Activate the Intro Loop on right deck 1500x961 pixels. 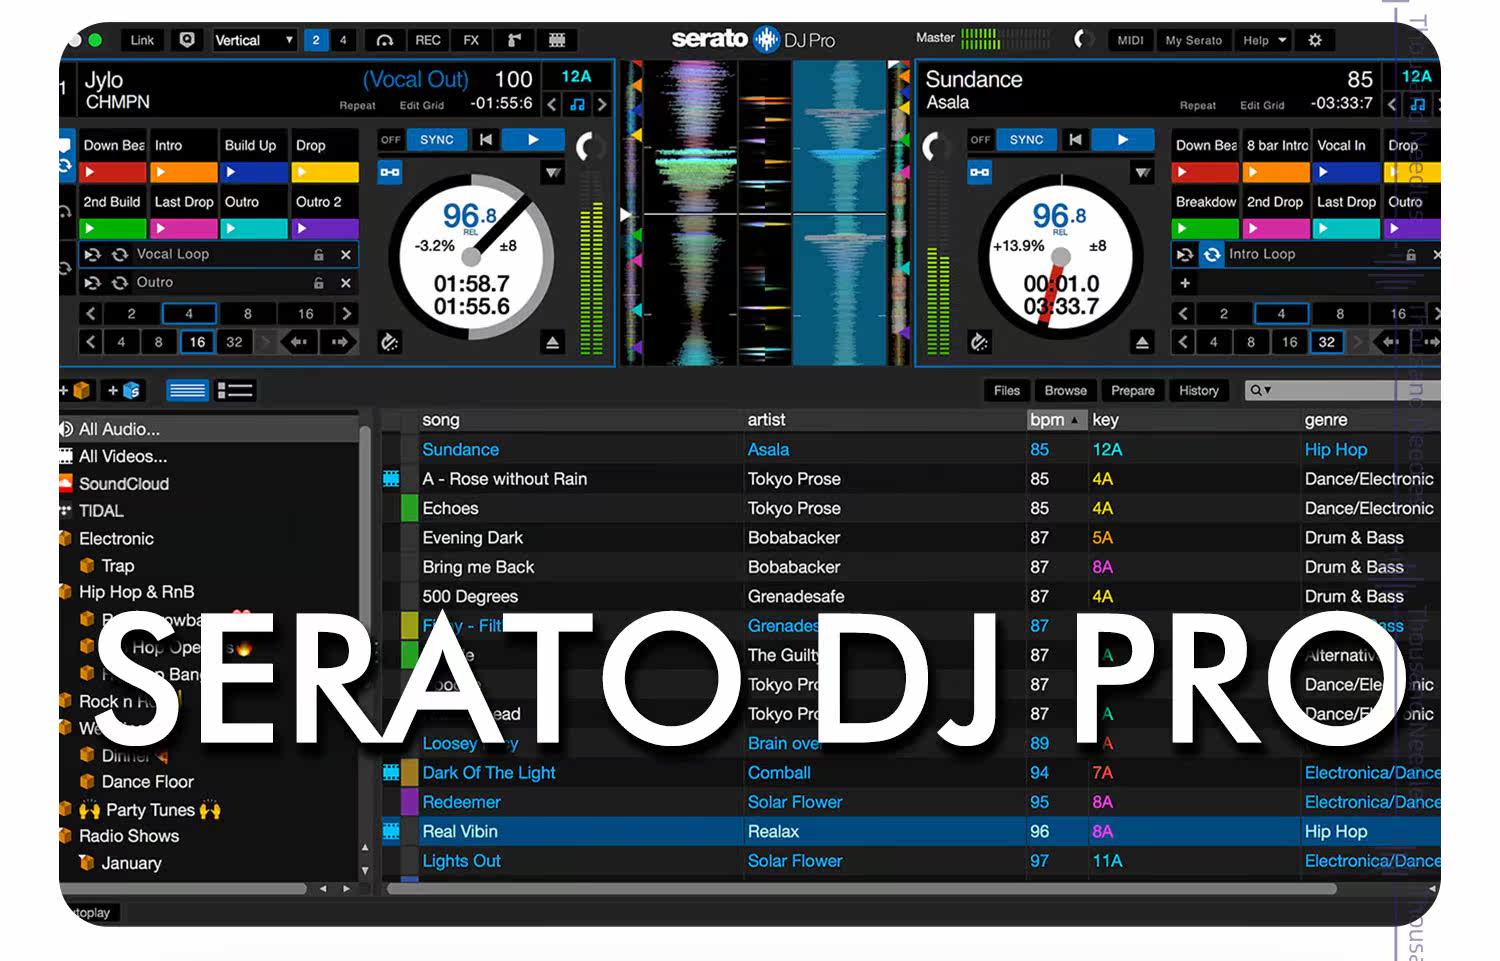click(x=1212, y=255)
